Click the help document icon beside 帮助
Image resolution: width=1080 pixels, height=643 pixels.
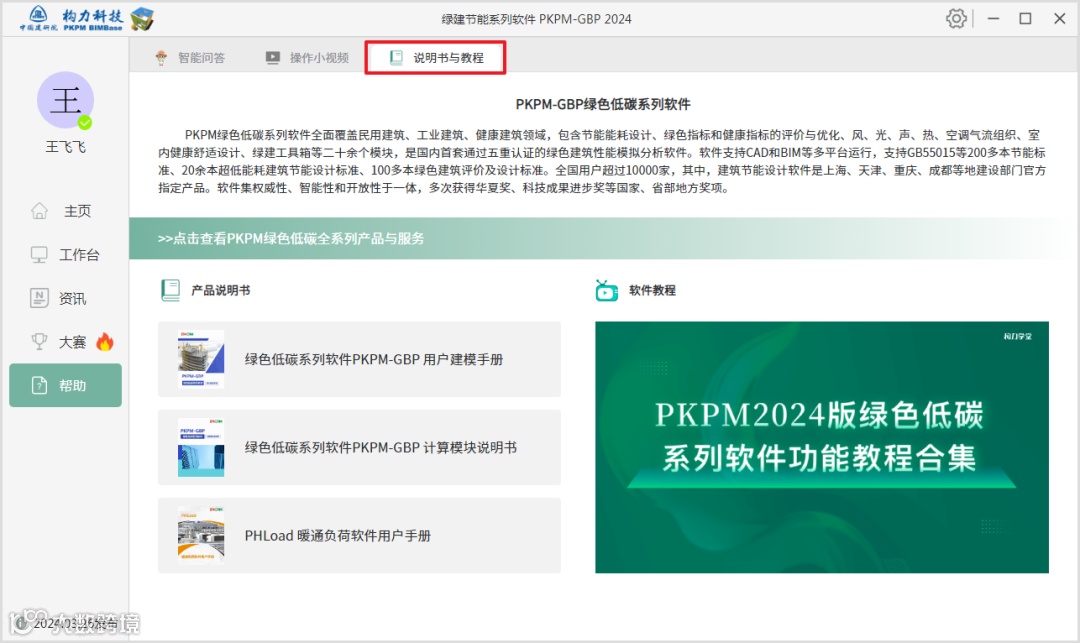[x=39, y=386]
